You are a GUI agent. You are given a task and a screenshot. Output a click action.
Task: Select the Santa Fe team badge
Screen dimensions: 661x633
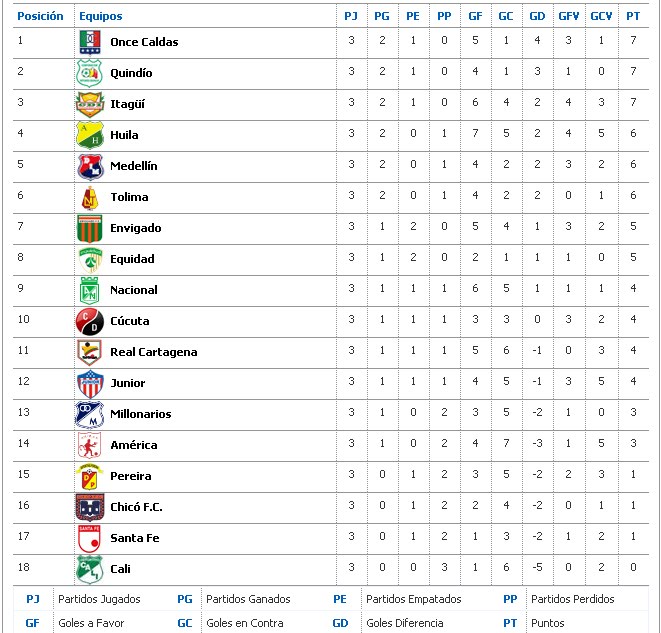click(89, 539)
